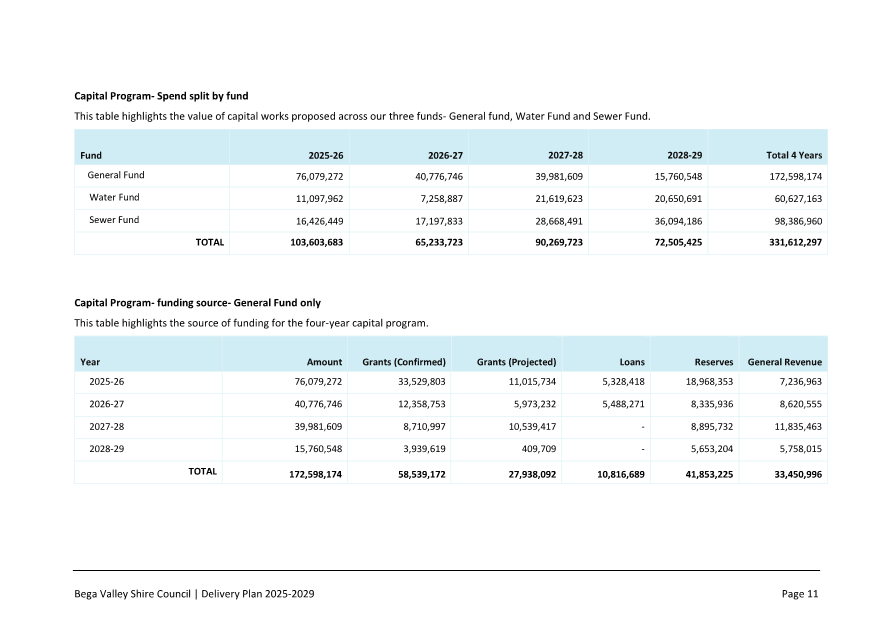Select the 'Capital Program- funding source- General Fund only' heading
The width and height of the screenshot is (876, 620).
(197, 302)
